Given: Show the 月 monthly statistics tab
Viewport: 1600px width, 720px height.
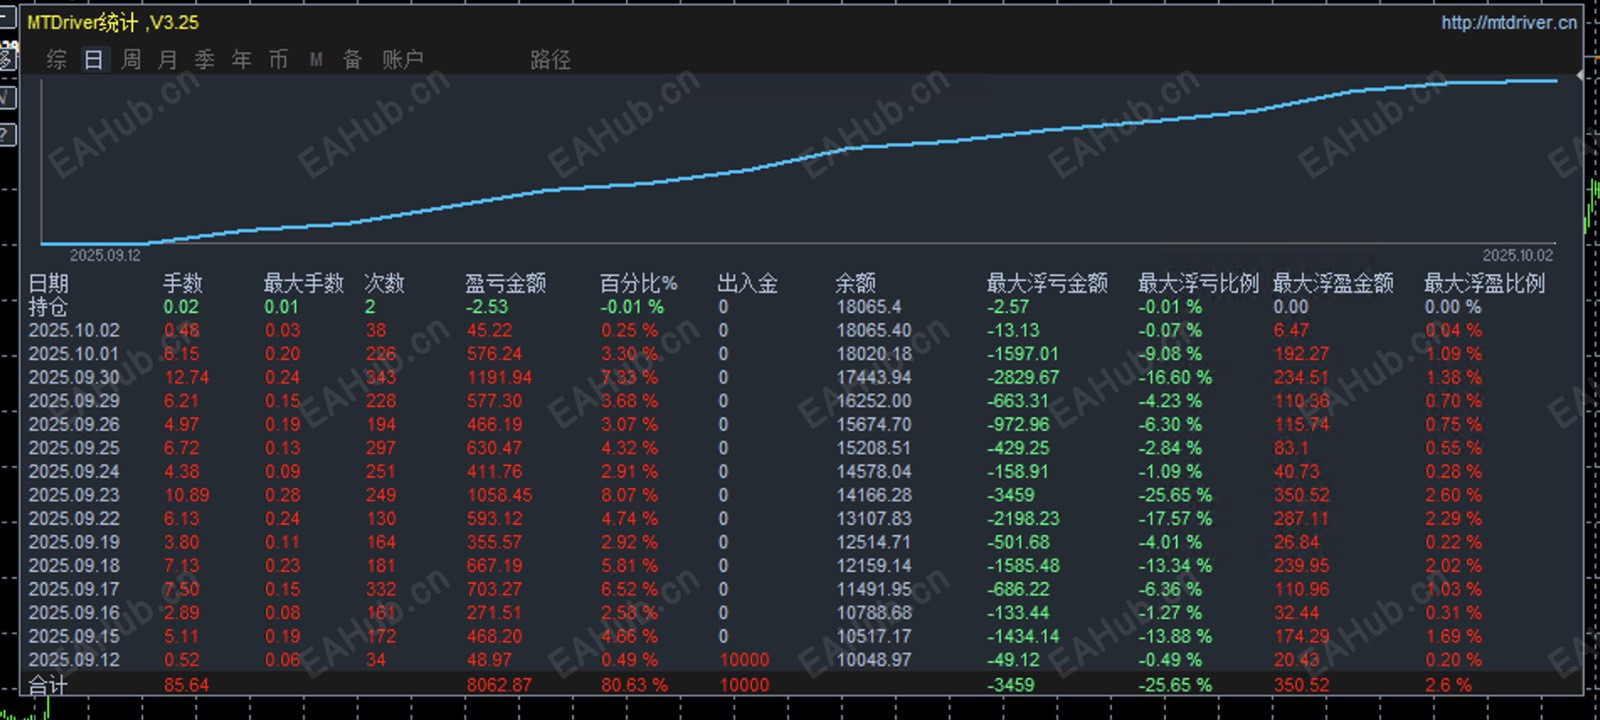Looking at the screenshot, I should pos(168,59).
